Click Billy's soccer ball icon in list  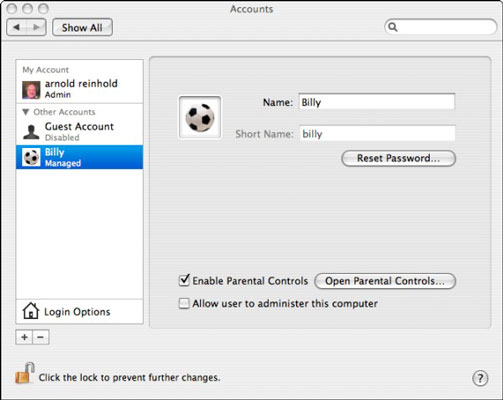[x=31, y=157]
